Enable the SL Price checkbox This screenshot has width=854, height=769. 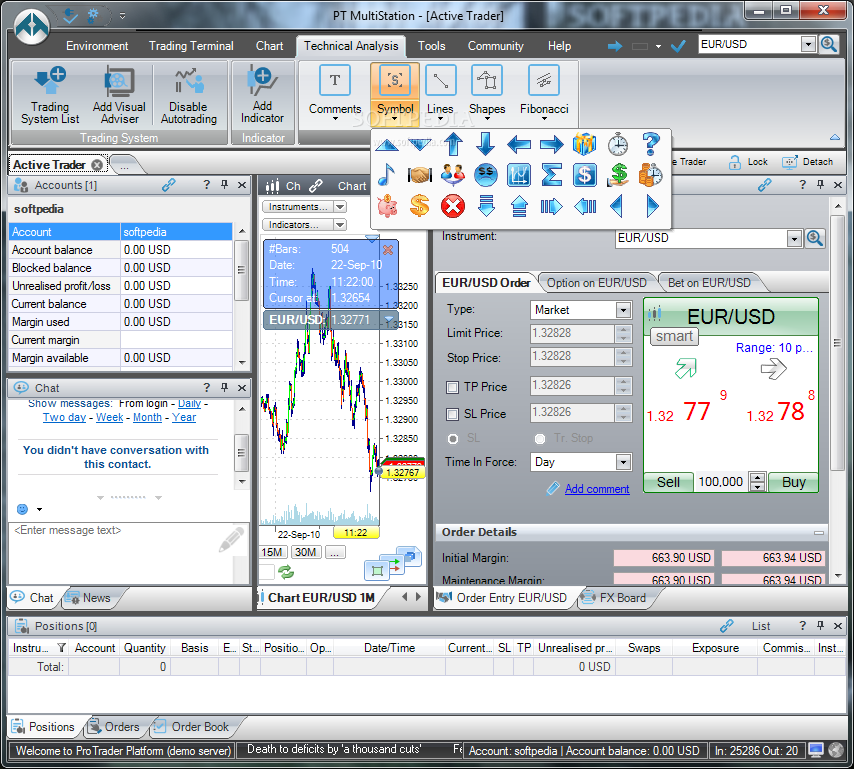[x=452, y=414]
